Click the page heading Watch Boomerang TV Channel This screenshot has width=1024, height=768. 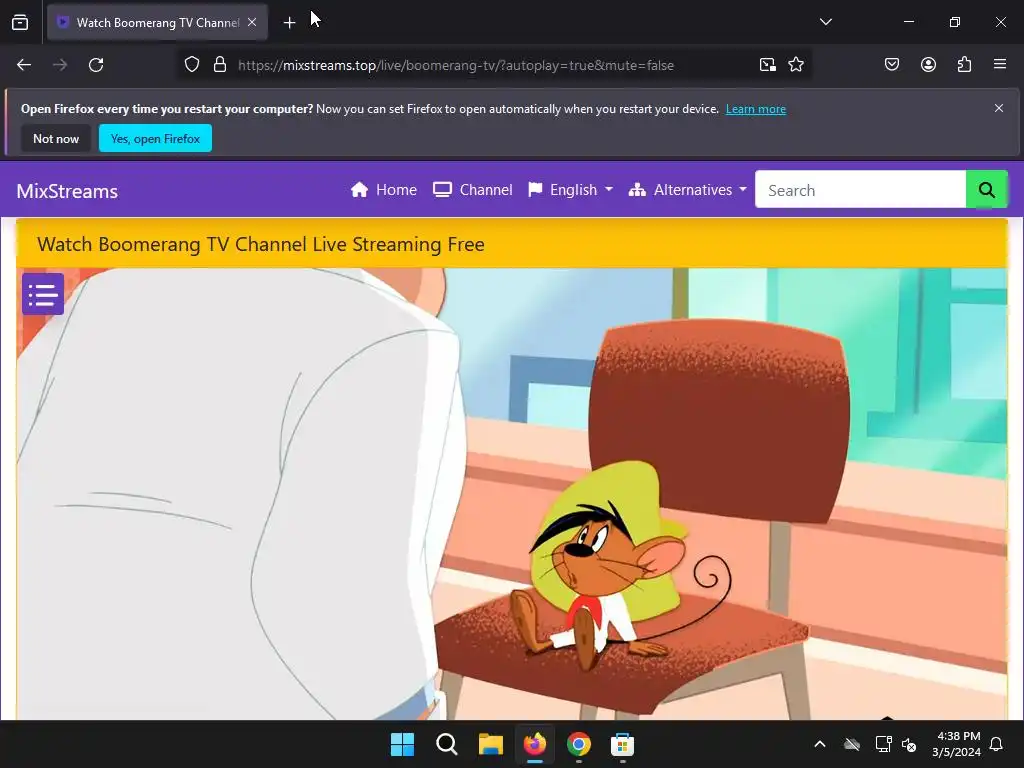261,244
